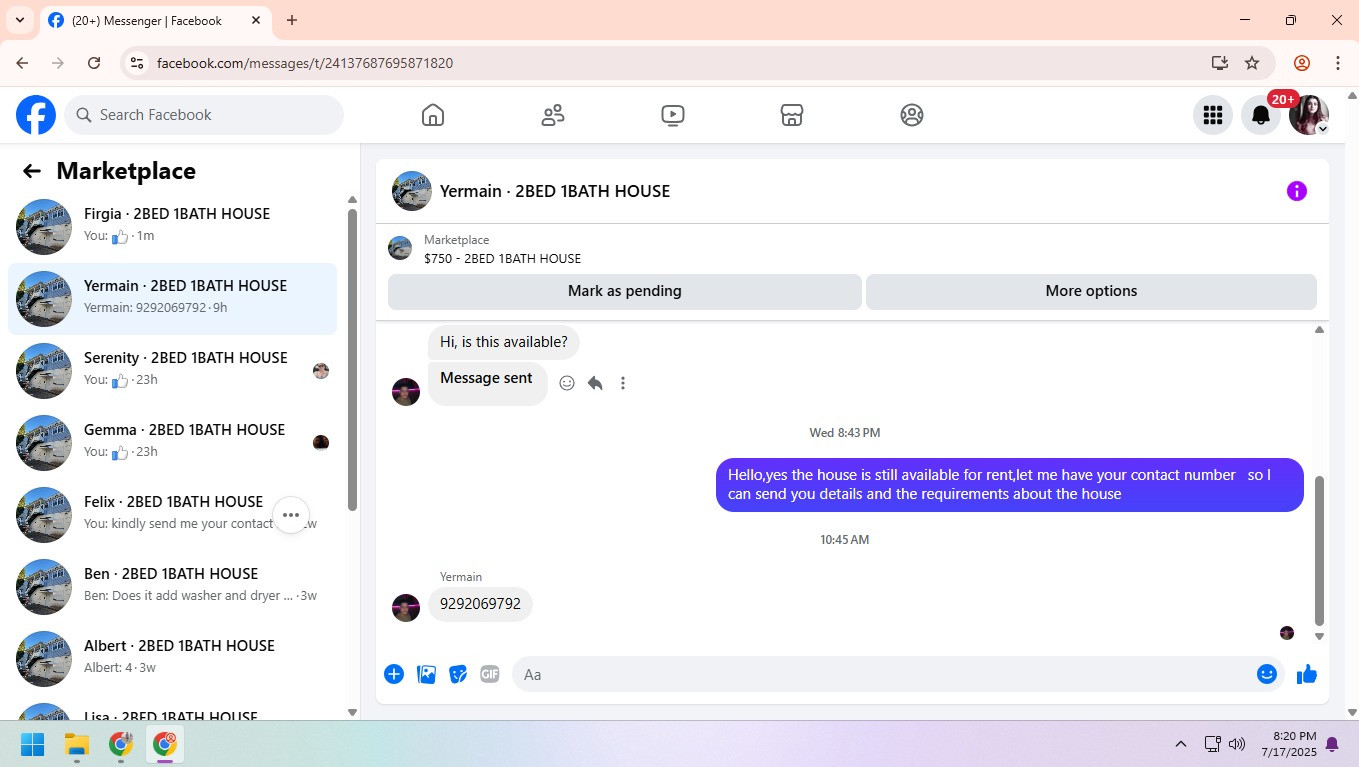Click the 'Hi, is this available?' message
This screenshot has width=1359, height=767.
click(504, 342)
